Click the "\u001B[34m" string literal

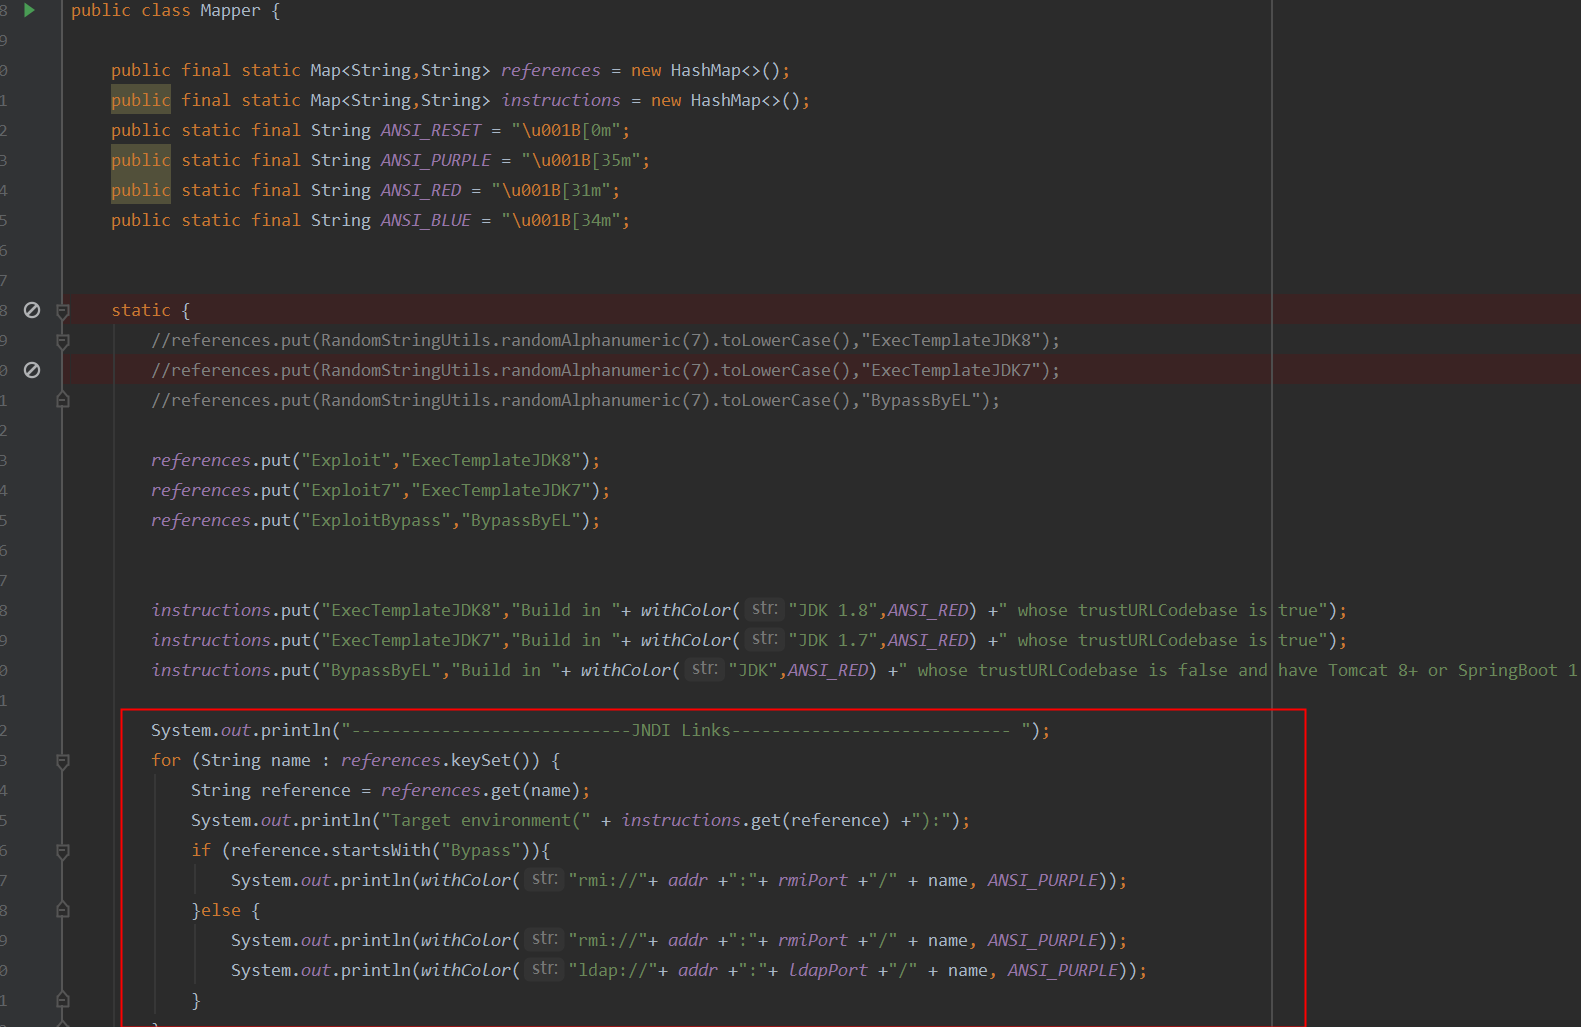[561, 221]
